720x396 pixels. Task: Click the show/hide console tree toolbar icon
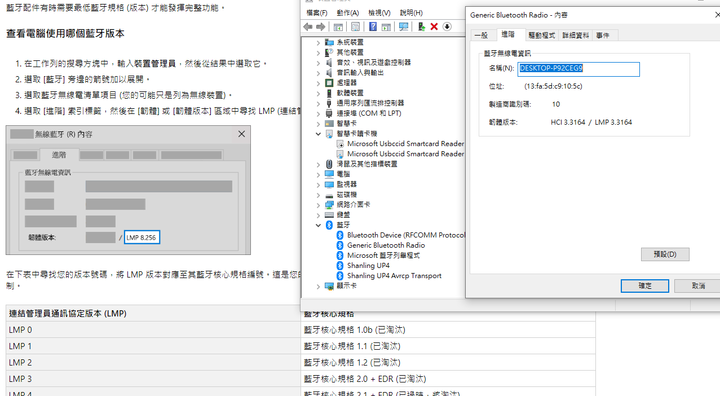(x=338, y=27)
